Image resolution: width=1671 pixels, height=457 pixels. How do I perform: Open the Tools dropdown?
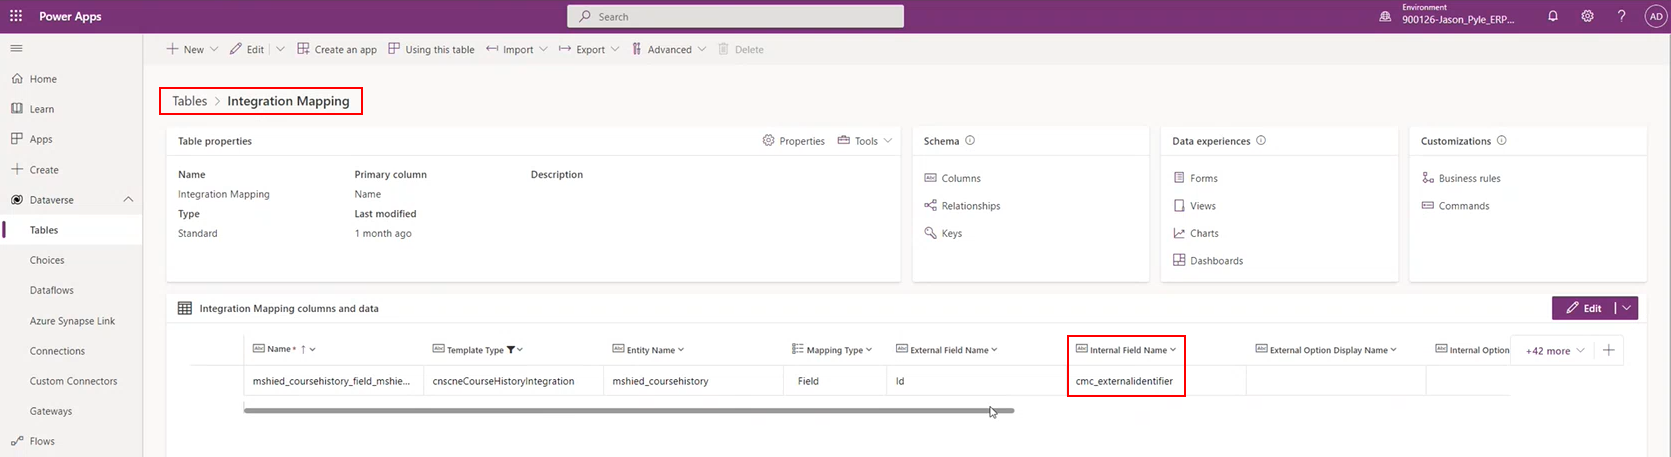click(865, 141)
